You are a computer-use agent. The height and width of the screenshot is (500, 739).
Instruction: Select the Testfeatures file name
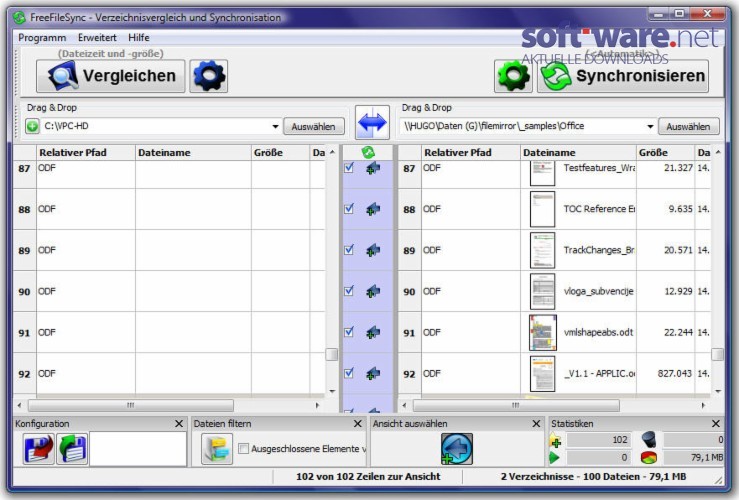[599, 168]
